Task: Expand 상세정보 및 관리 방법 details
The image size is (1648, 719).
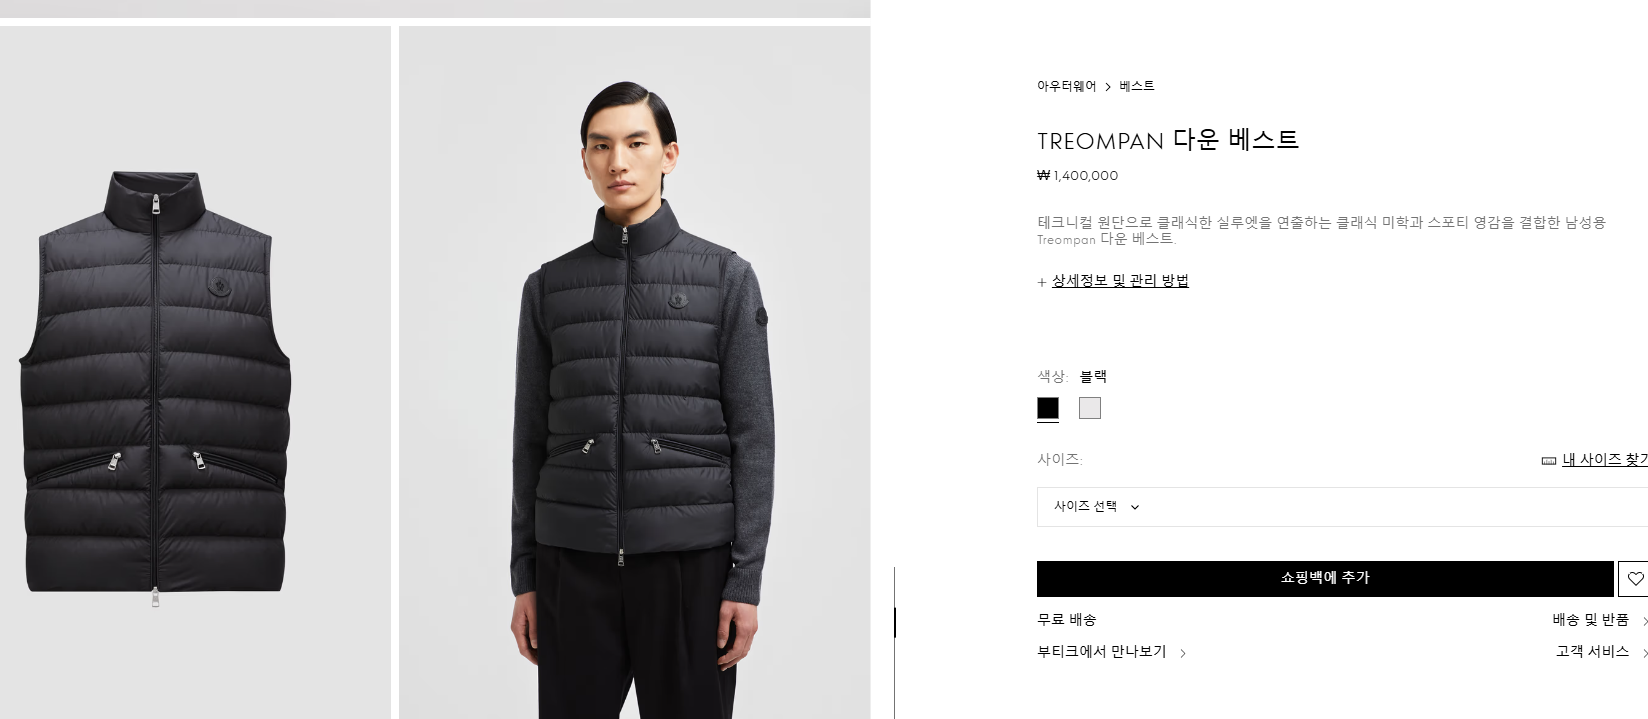Action: pos(1120,281)
